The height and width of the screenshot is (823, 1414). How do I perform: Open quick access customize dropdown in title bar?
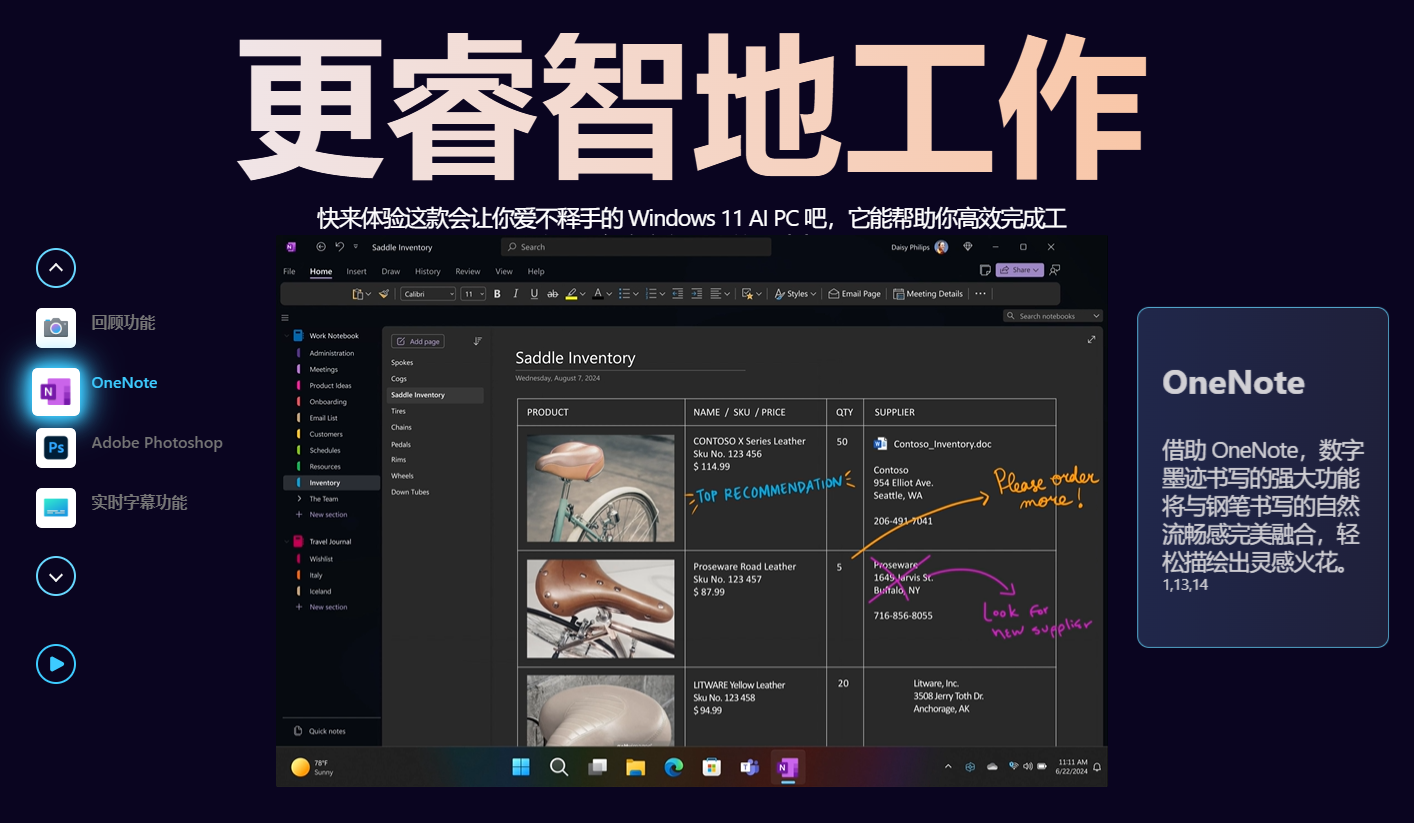[x=356, y=247]
